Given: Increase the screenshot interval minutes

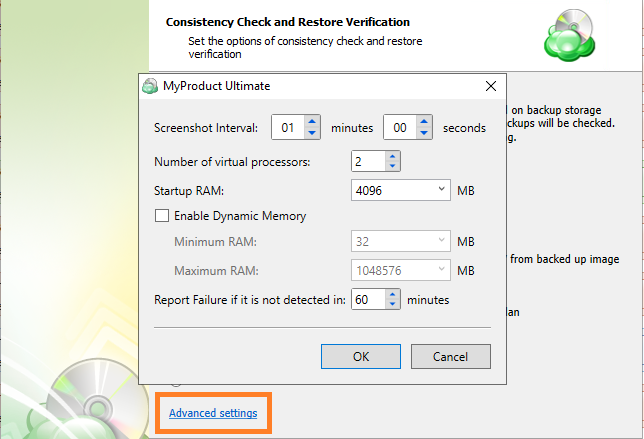Looking at the screenshot, I should click(312, 122).
